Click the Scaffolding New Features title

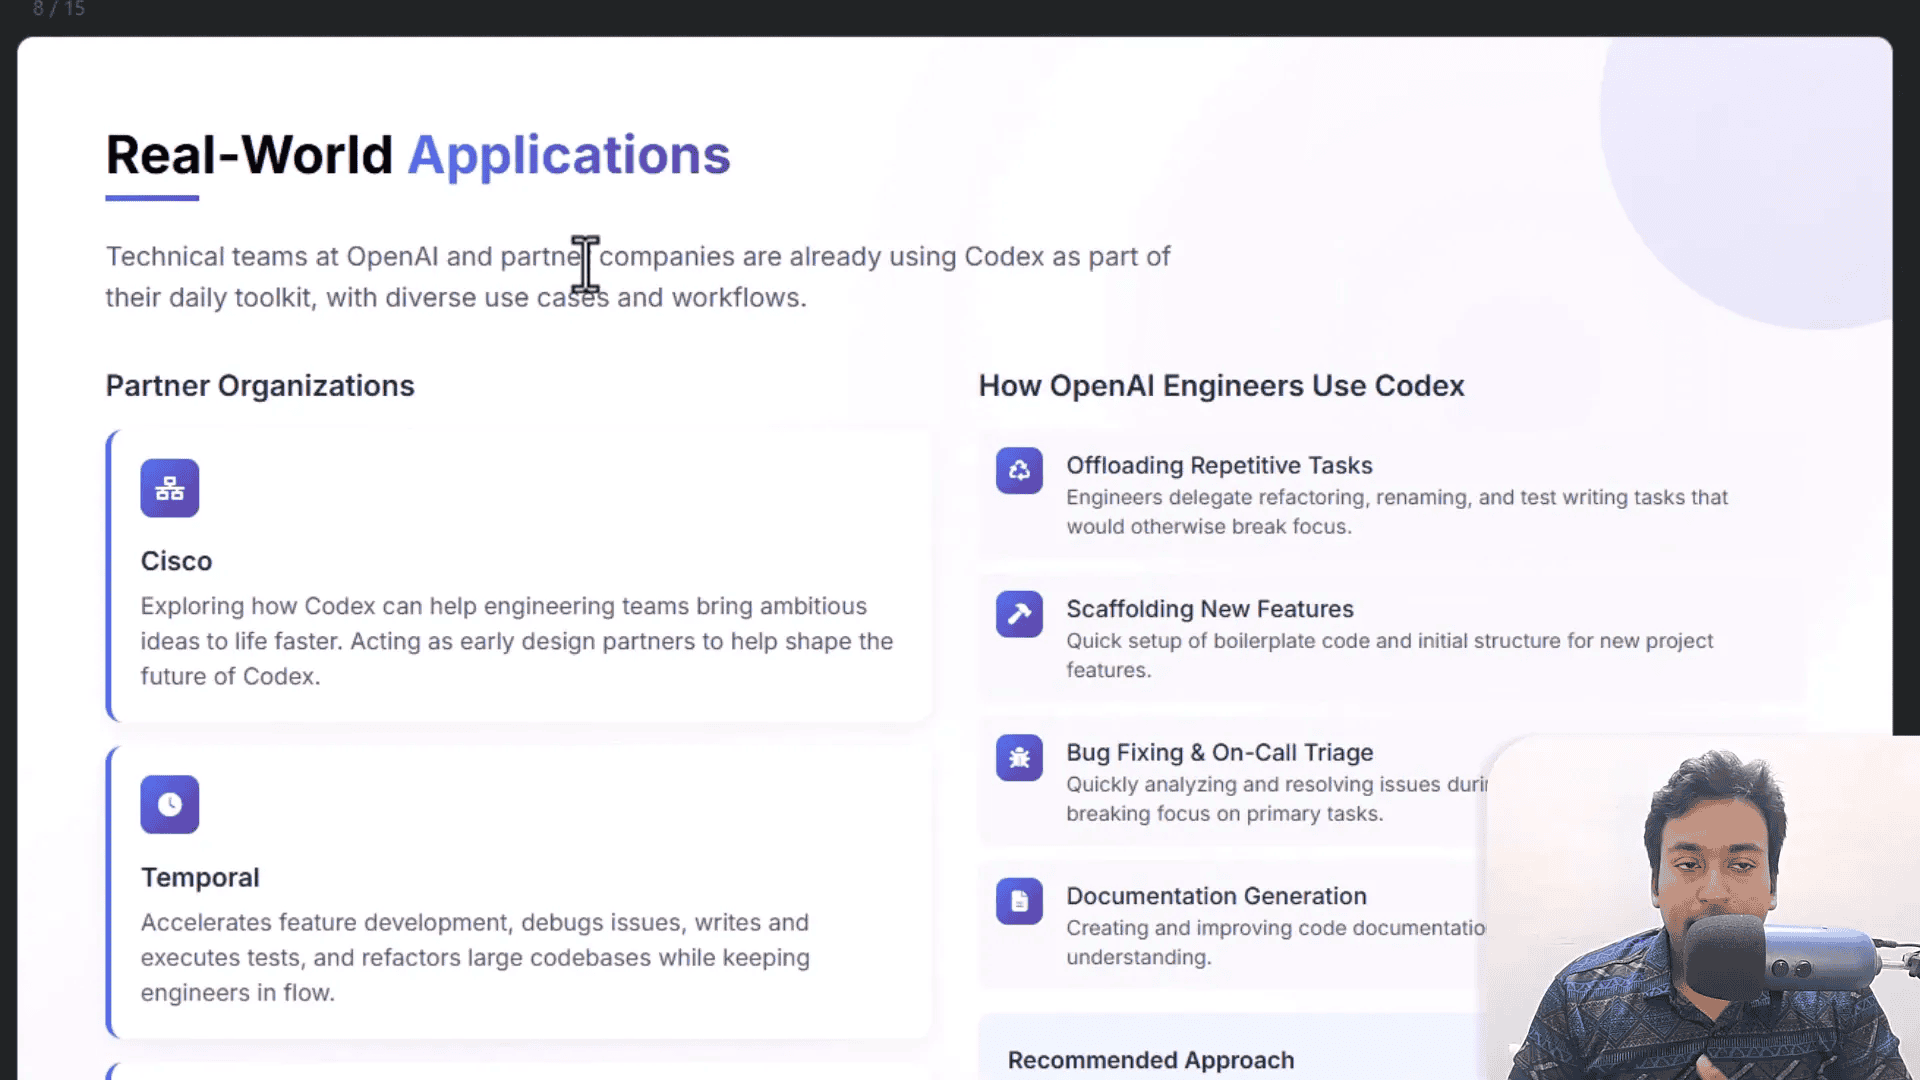[x=1210, y=609]
